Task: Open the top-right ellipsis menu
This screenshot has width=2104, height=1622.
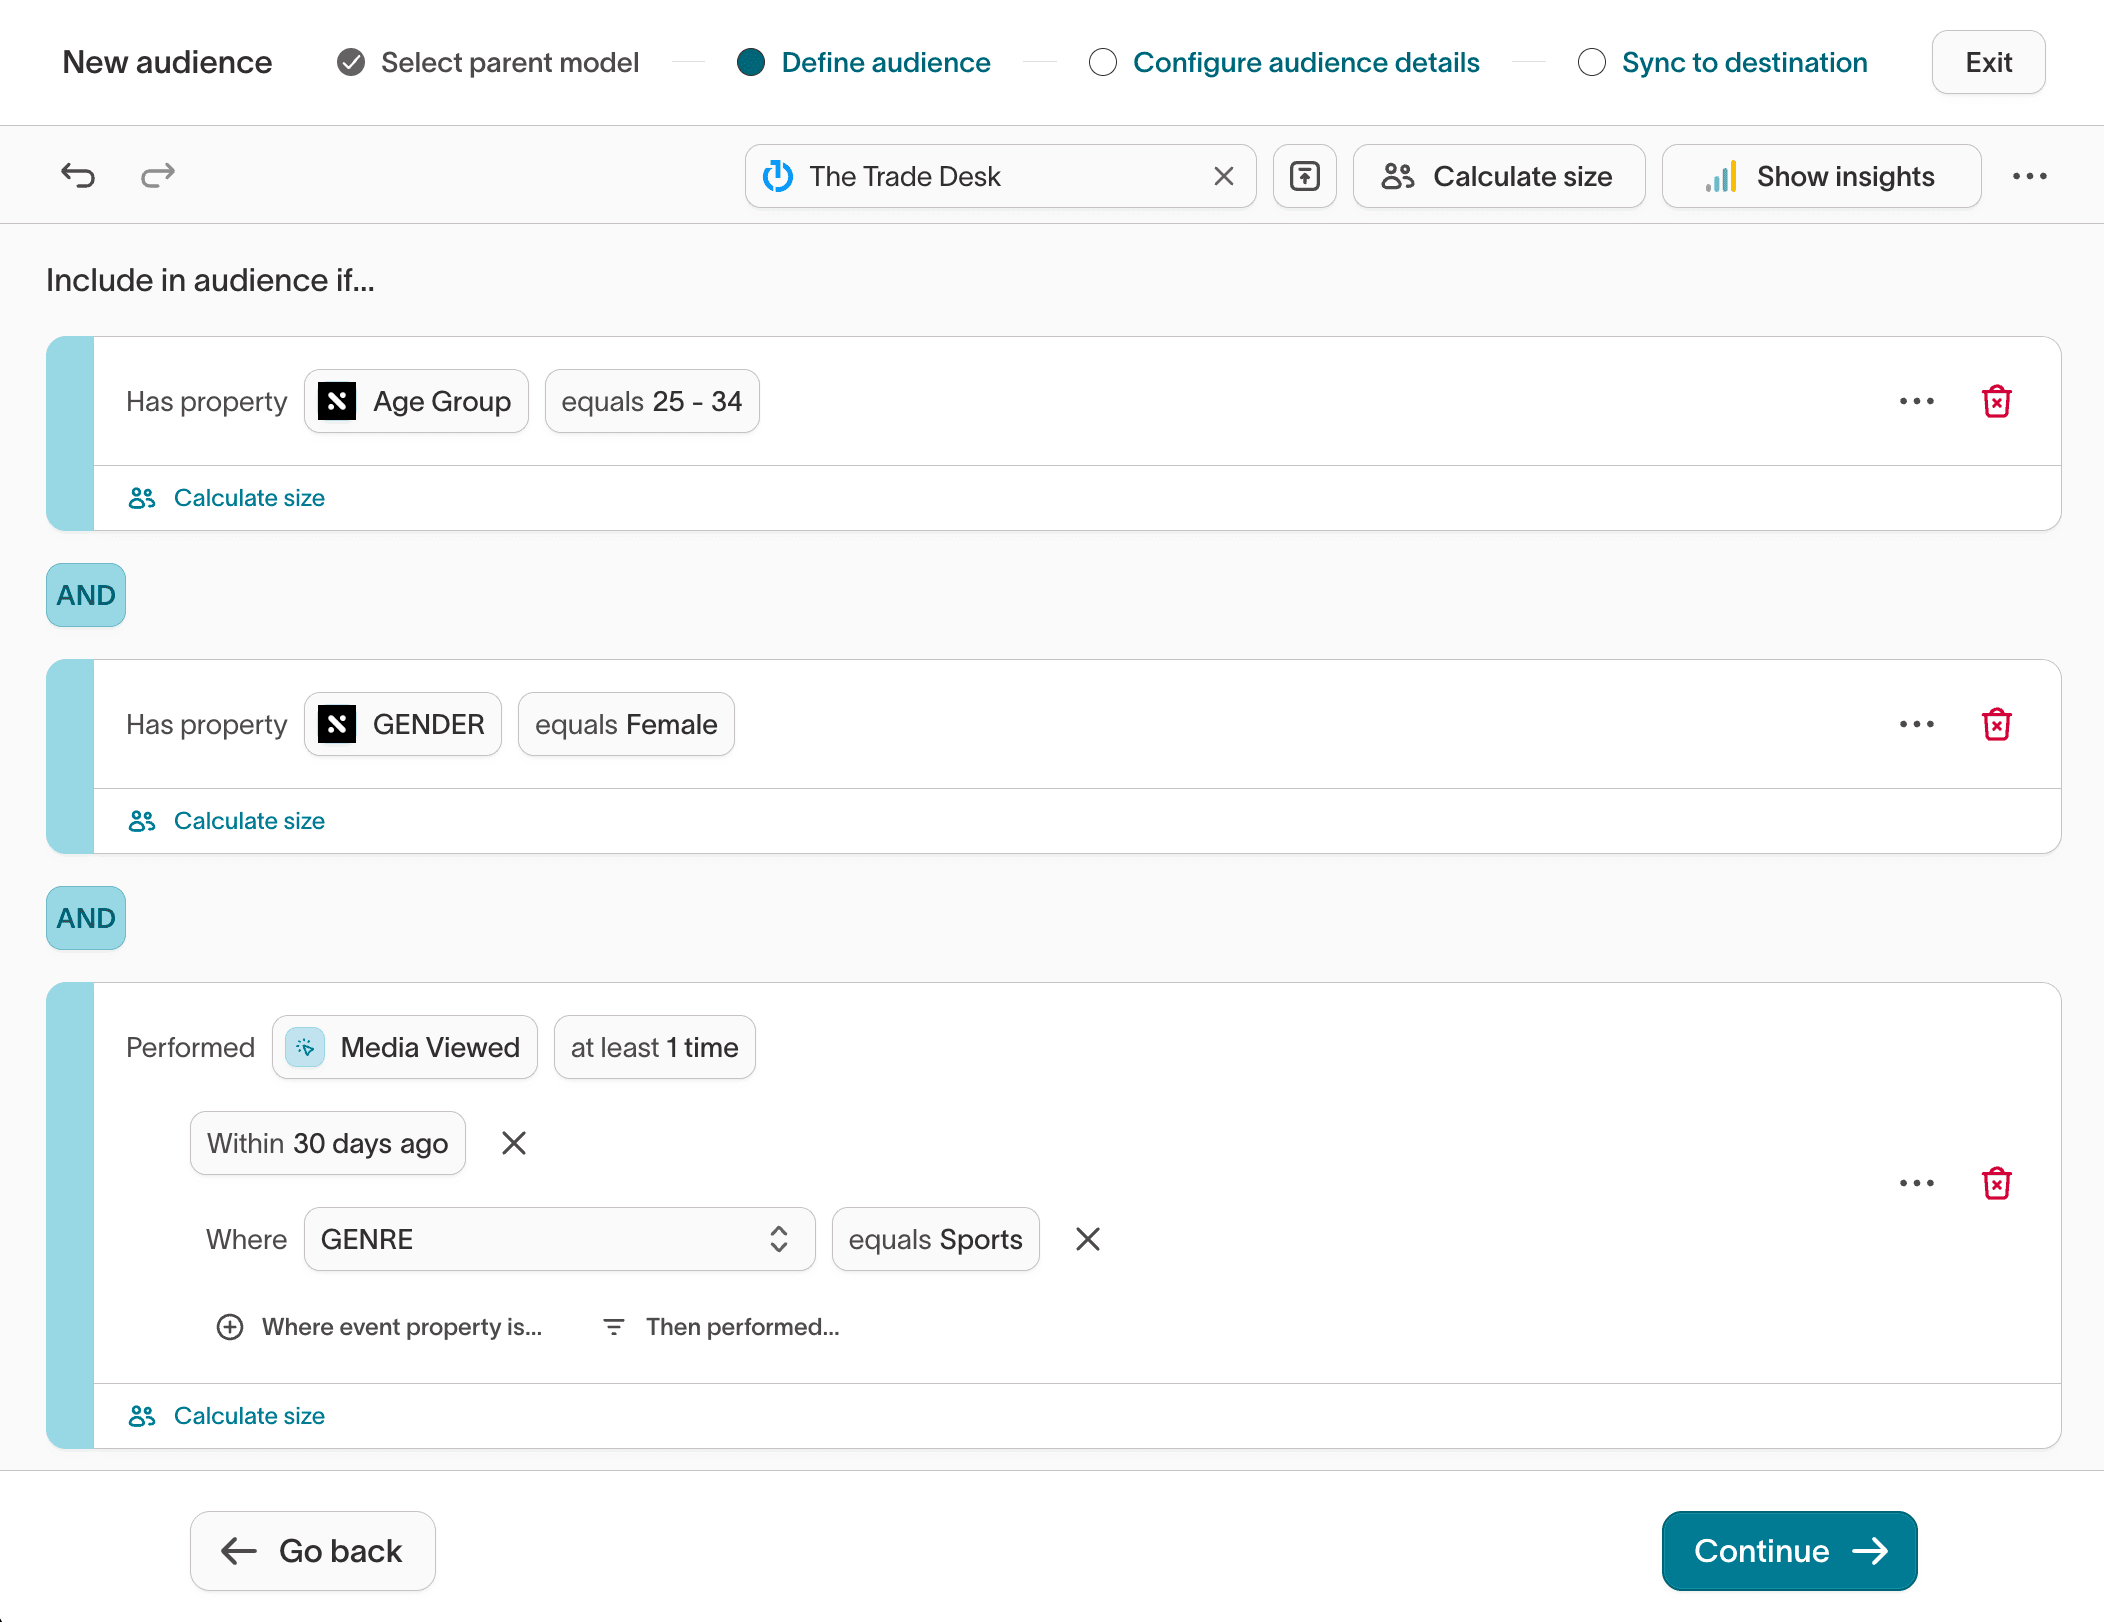Action: [2029, 176]
